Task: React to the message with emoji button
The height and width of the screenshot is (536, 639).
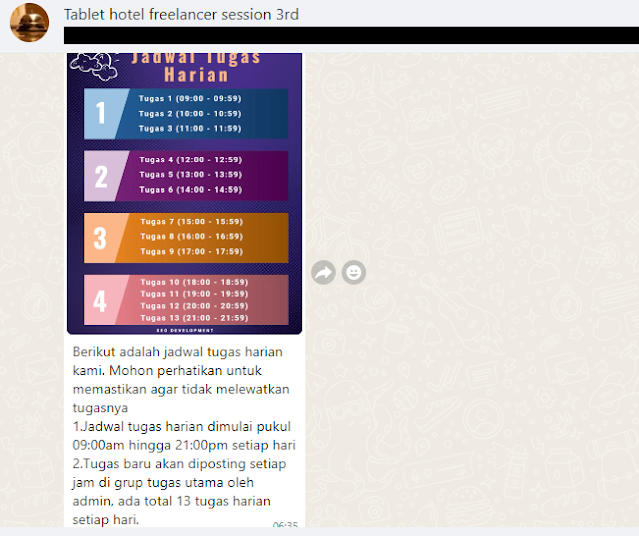Action: (x=354, y=272)
